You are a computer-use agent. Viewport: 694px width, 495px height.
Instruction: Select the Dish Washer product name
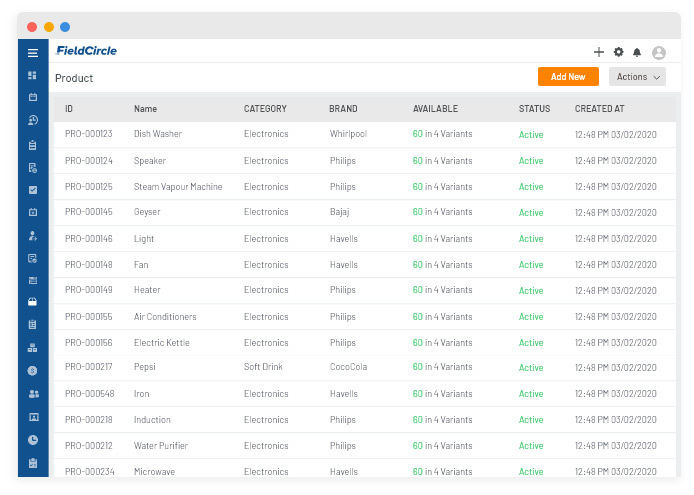pos(158,134)
